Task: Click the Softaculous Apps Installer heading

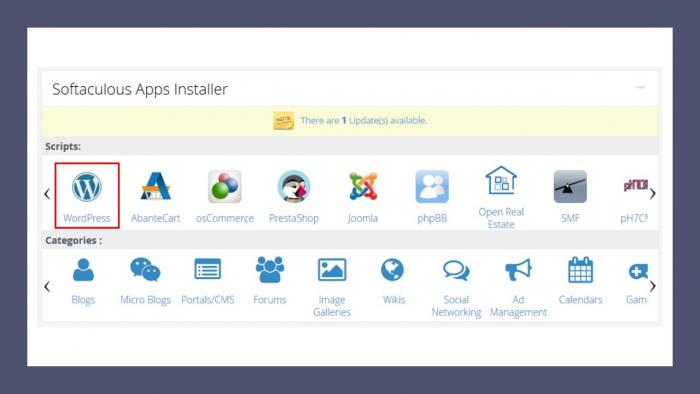Action: click(x=140, y=89)
